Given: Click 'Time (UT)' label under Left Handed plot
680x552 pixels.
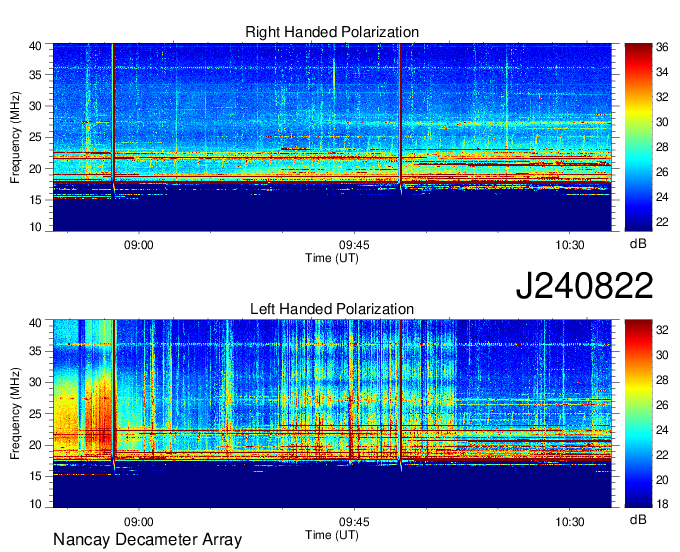Looking at the screenshot, I should click(x=332, y=535).
